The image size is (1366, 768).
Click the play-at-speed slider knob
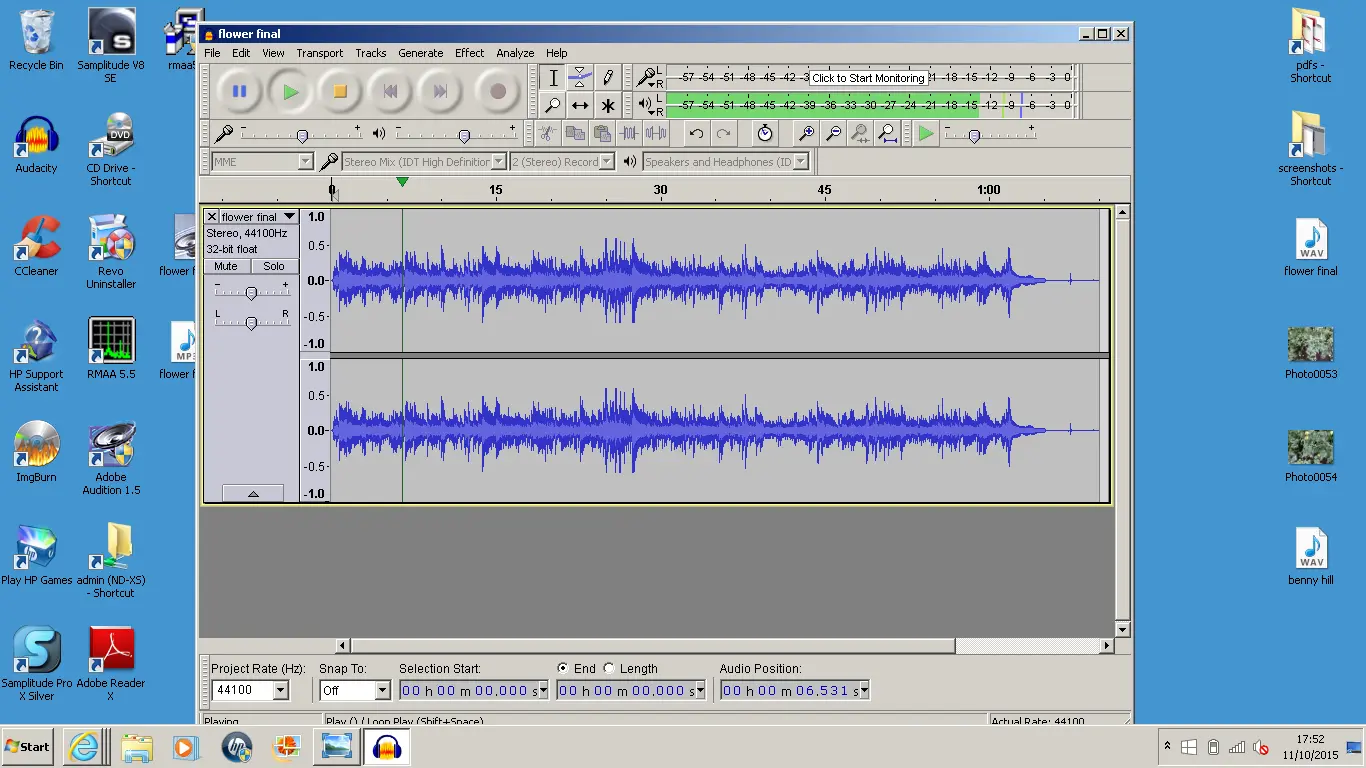point(975,135)
